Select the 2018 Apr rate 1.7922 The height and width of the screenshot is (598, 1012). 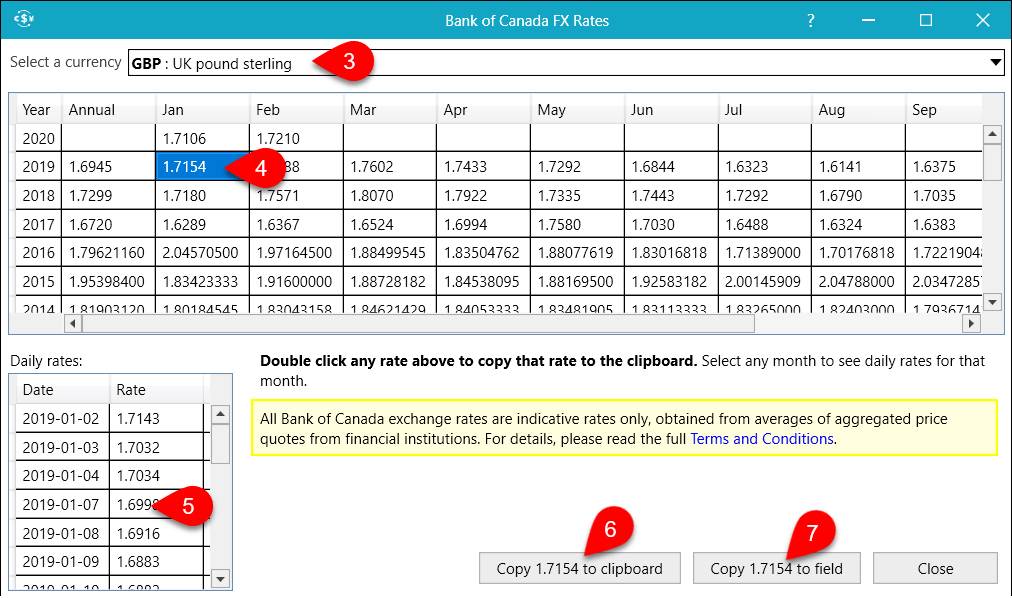point(483,195)
